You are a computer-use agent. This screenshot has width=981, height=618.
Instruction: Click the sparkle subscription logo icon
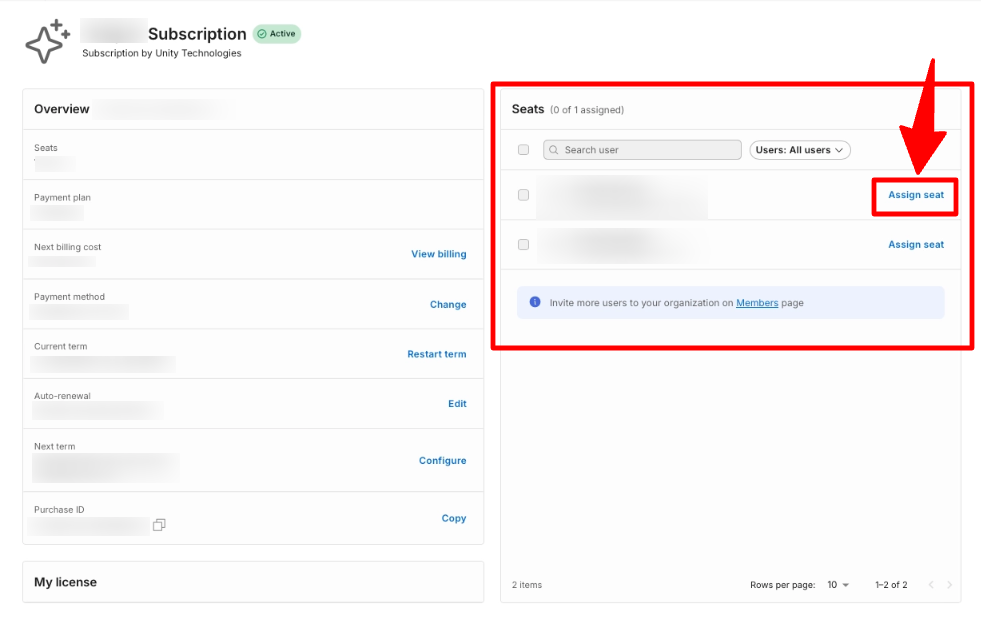48,41
